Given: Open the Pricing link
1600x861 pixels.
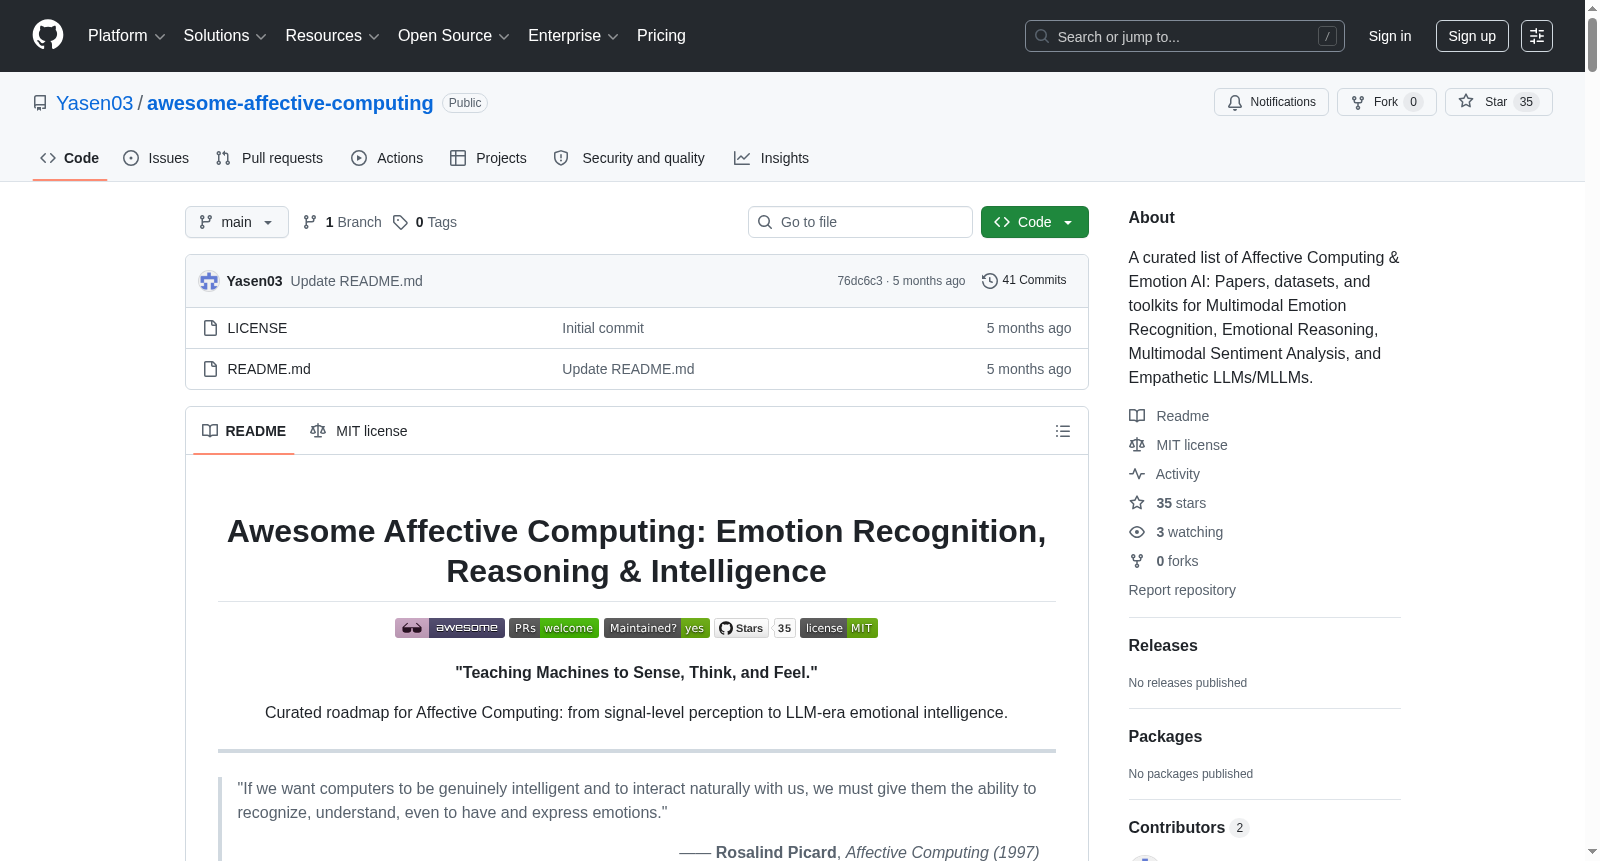Looking at the screenshot, I should [x=661, y=36].
